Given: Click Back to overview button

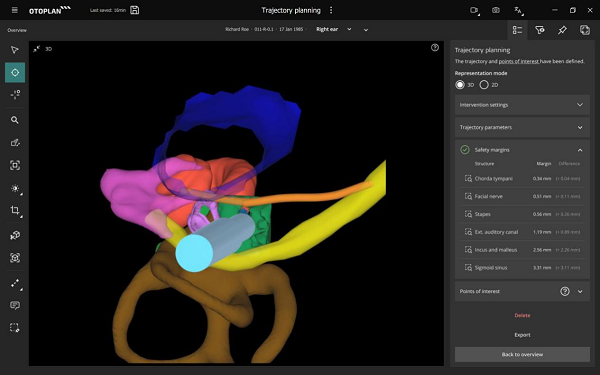Looking at the screenshot, I should (522, 354).
